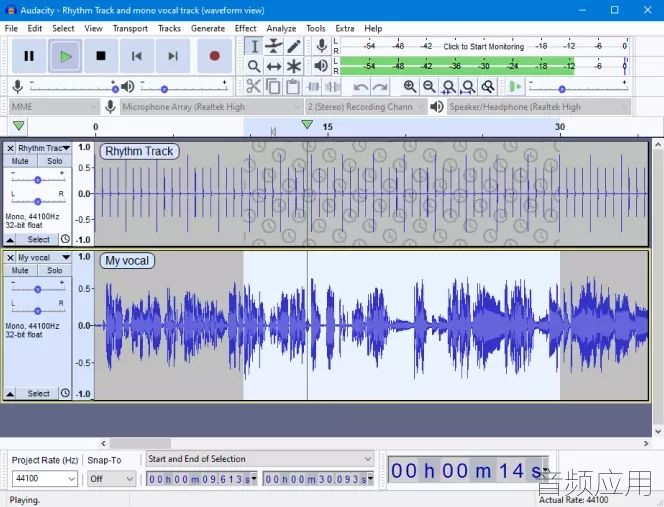Image resolution: width=664 pixels, height=507 pixels.
Task: Stop playback with the Stop button
Action: tap(101, 56)
